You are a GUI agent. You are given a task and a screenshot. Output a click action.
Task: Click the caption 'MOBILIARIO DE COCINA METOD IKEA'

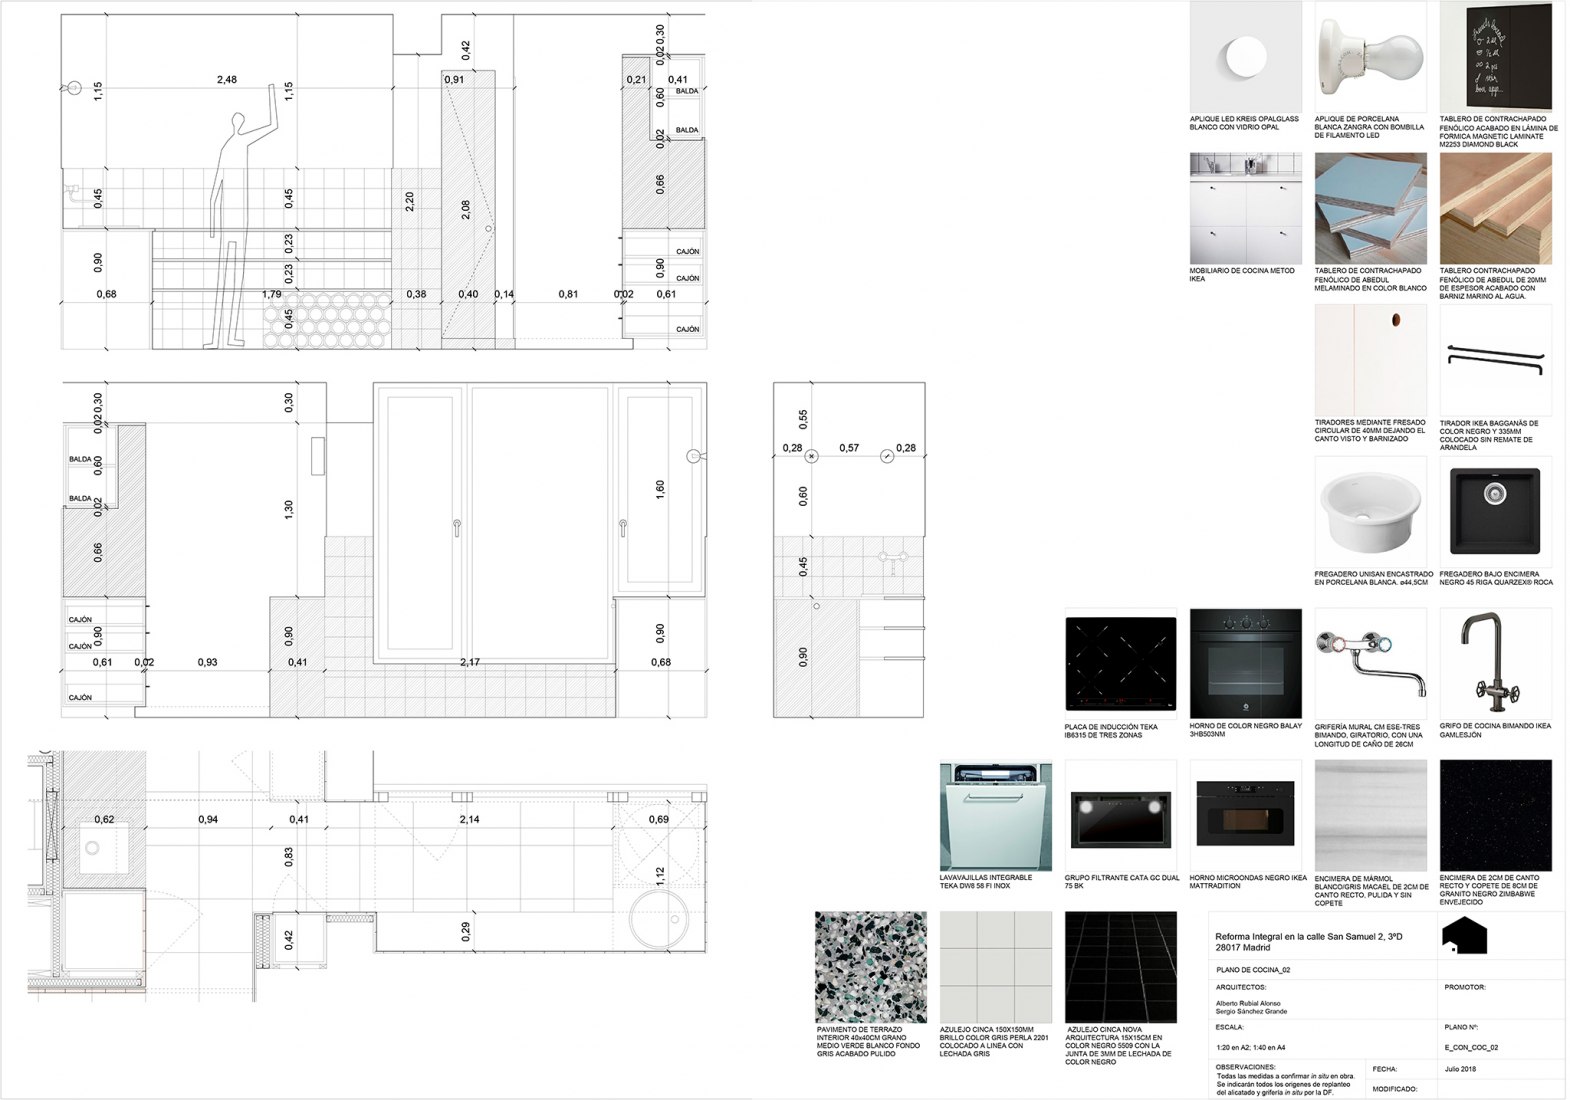tap(1242, 275)
